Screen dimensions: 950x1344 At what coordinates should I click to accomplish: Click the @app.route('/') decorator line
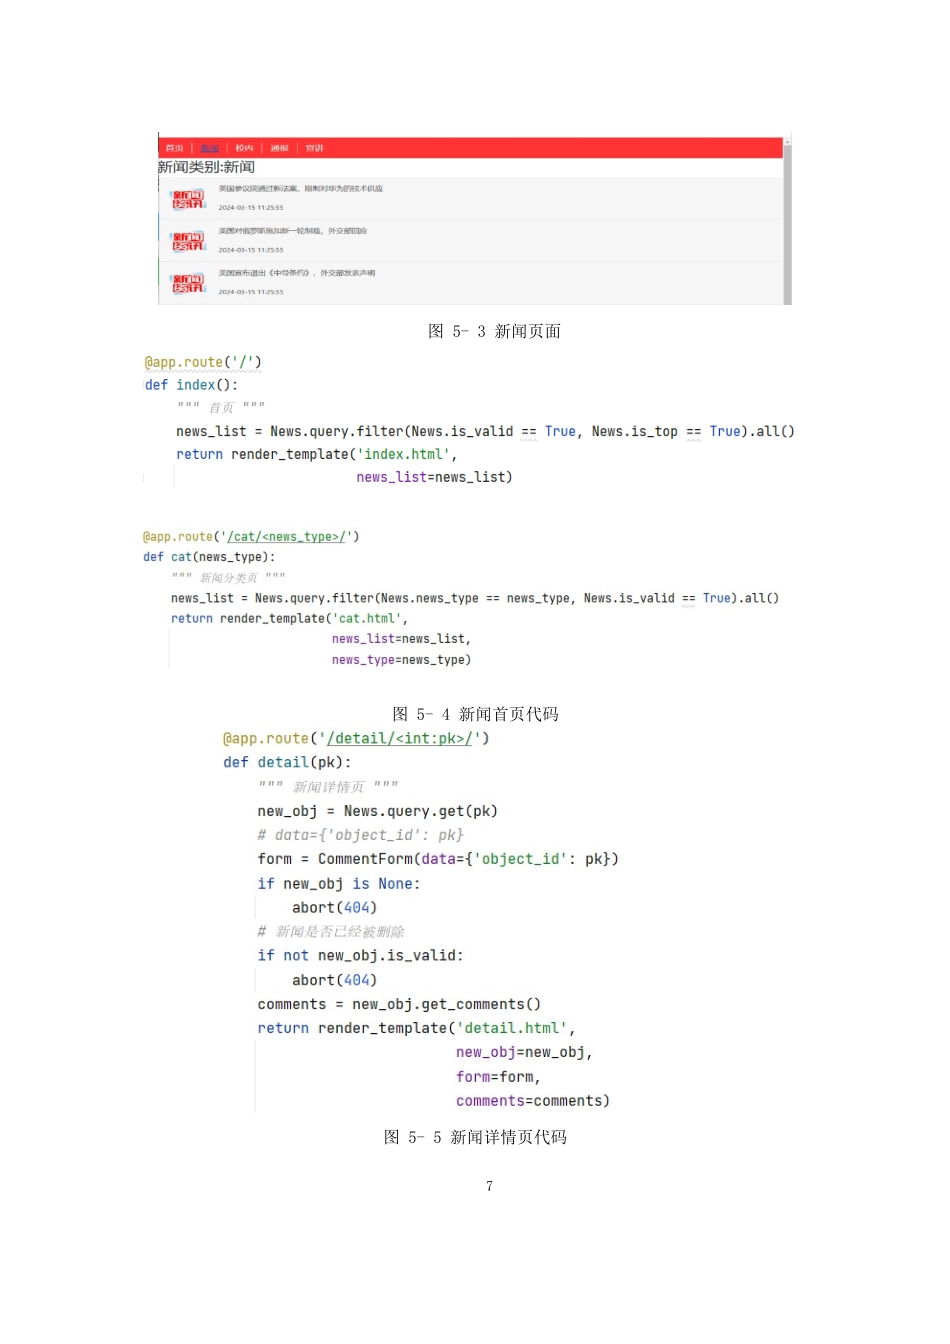203,362
